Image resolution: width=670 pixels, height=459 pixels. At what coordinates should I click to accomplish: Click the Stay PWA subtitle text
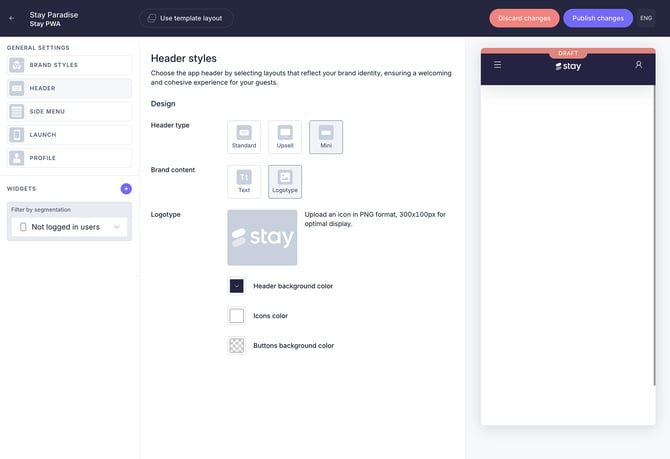(45, 24)
